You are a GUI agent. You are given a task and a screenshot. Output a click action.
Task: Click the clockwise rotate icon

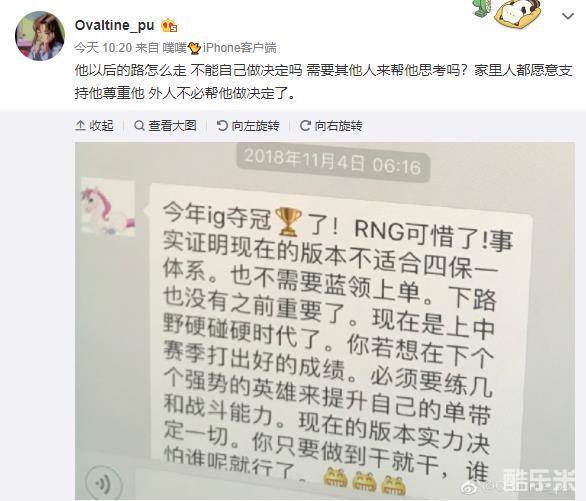coord(305,126)
